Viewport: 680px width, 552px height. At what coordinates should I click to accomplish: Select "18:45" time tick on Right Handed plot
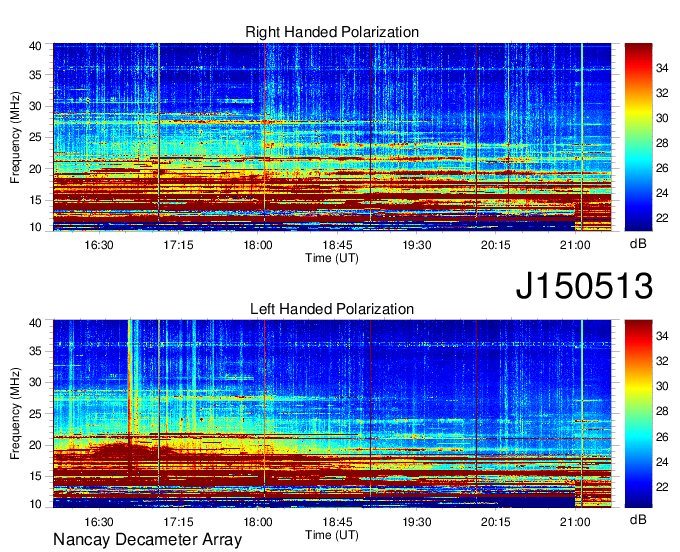[x=337, y=245]
